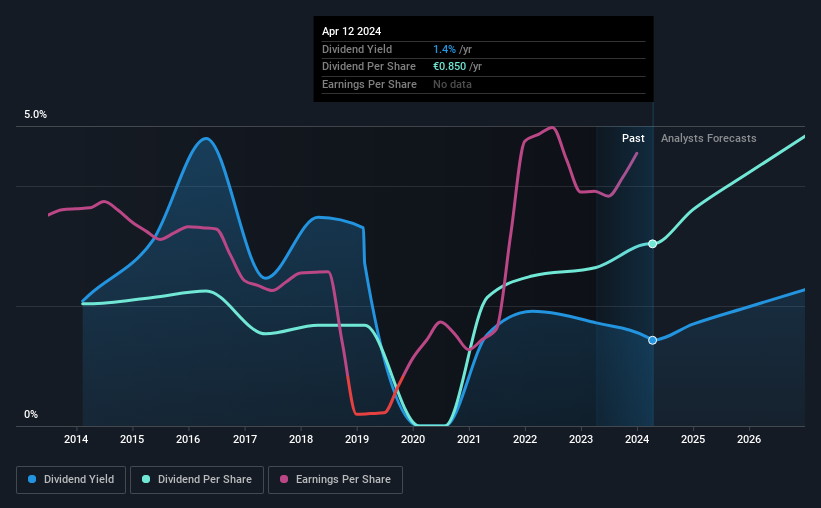Click the 2017 x-axis label
821x508 pixels.
(245, 439)
